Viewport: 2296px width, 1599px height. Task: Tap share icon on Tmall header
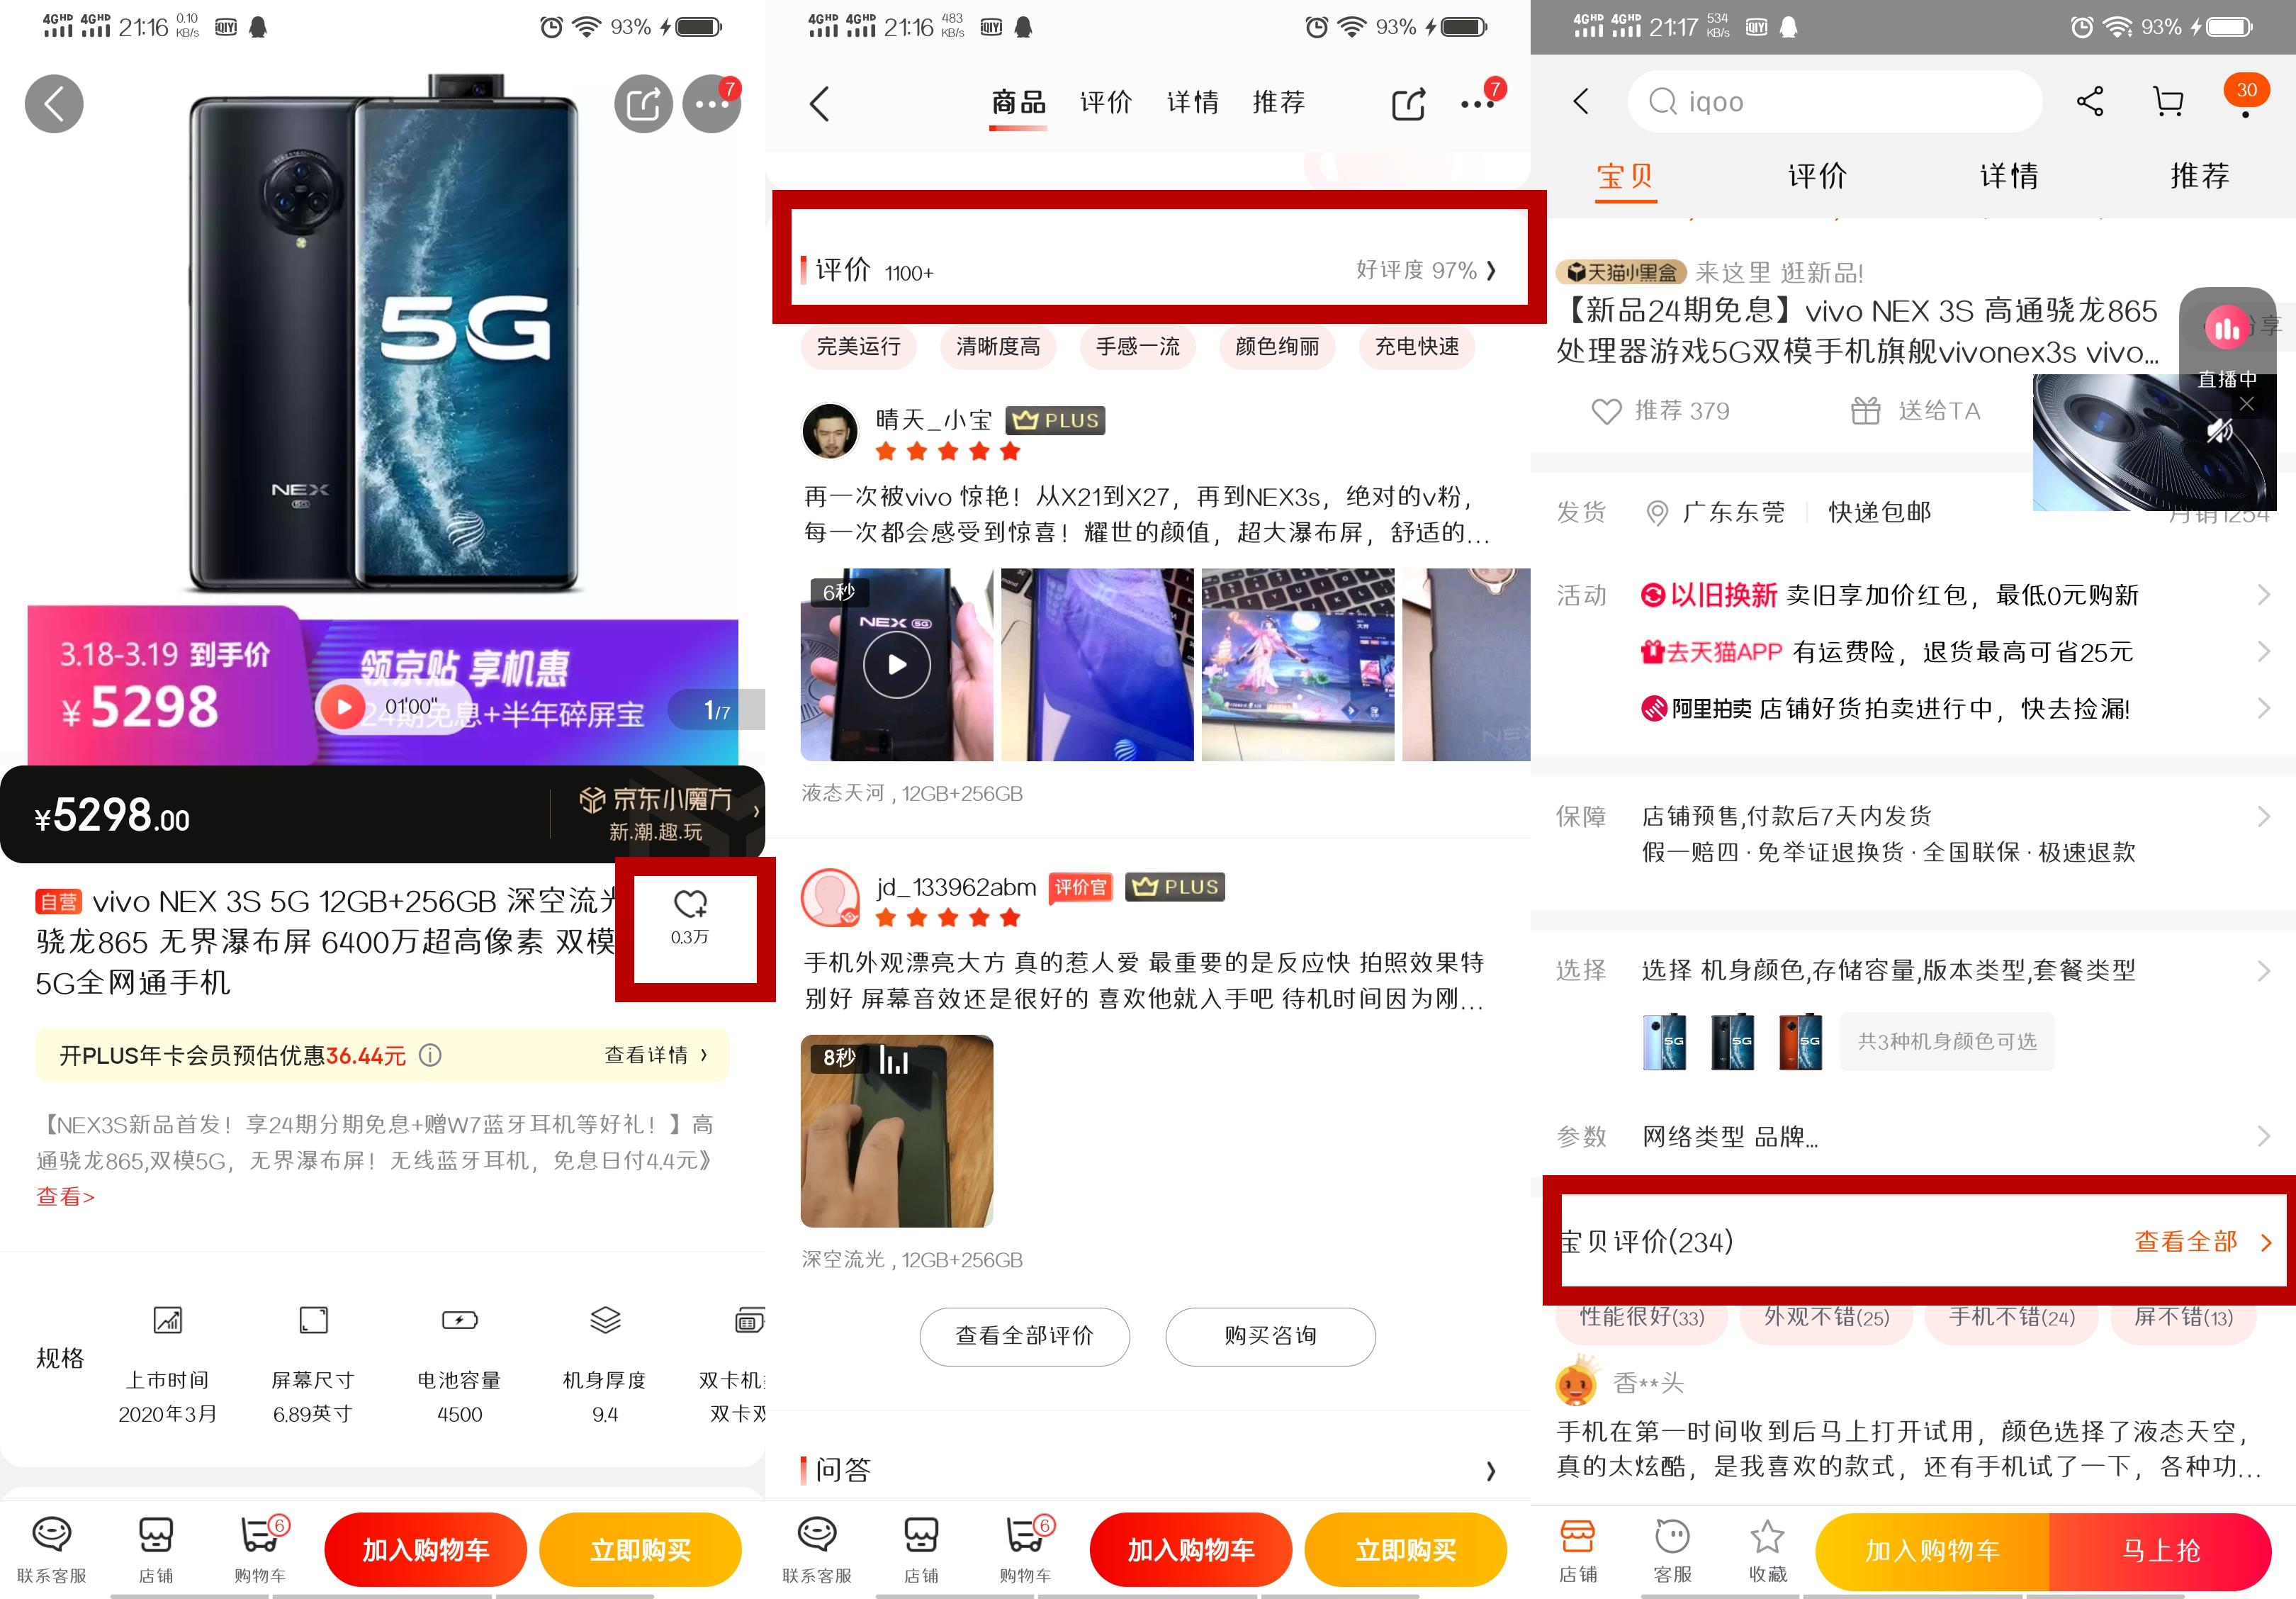click(2090, 101)
